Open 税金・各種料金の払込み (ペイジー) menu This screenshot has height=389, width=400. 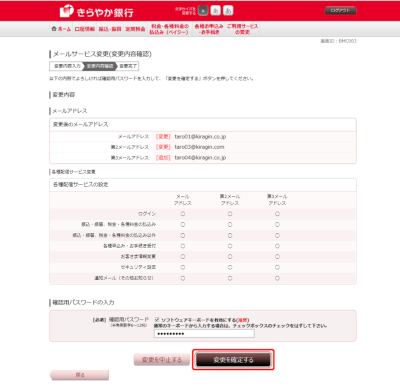coord(169,29)
